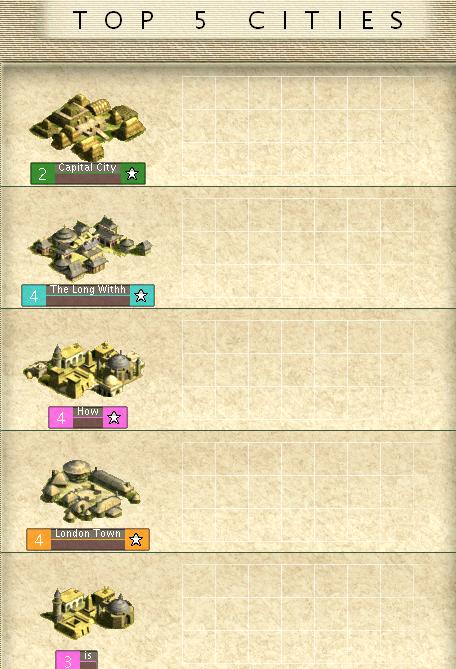The width and height of the screenshot is (456, 669).
Task: Click the progress bar under Capital City name
Action: (x=88, y=179)
